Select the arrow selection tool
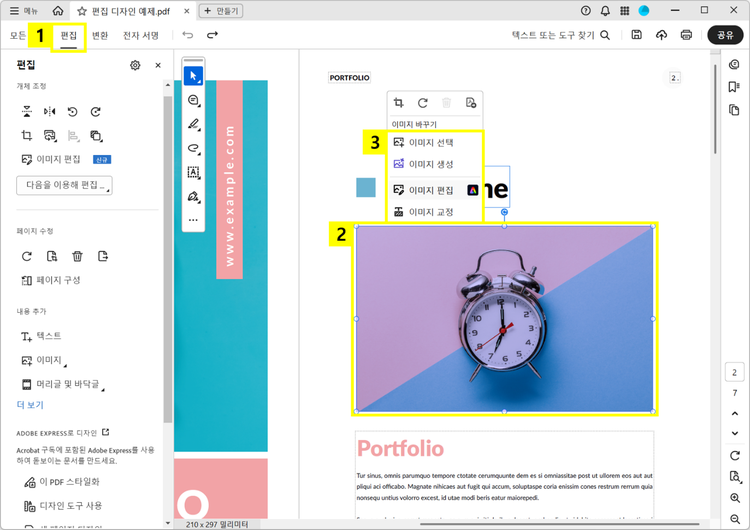The image size is (750, 530). point(193,76)
